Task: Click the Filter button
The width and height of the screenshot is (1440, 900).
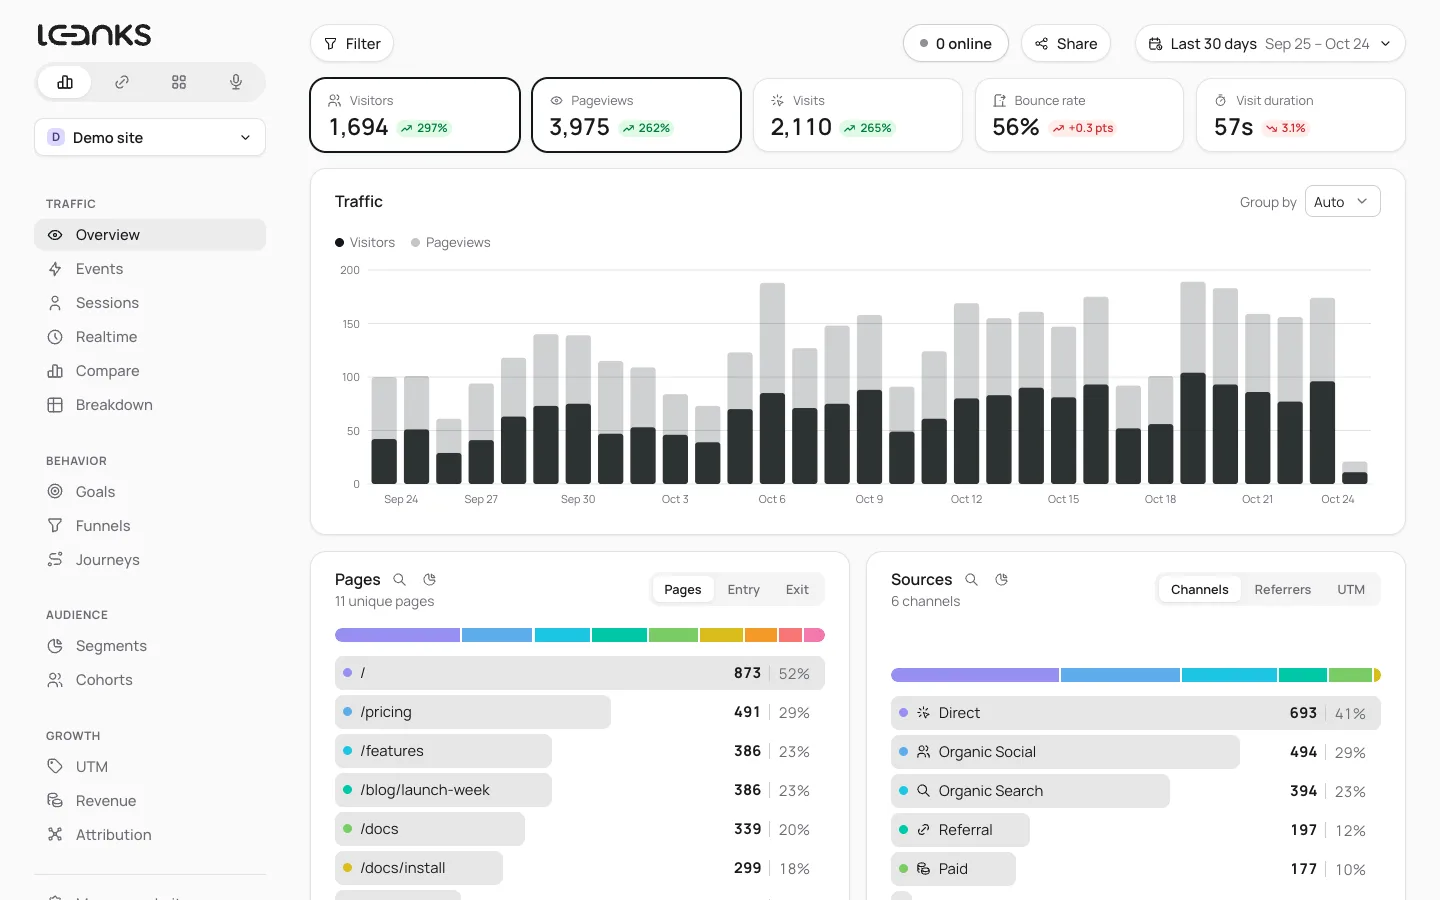Action: [352, 44]
